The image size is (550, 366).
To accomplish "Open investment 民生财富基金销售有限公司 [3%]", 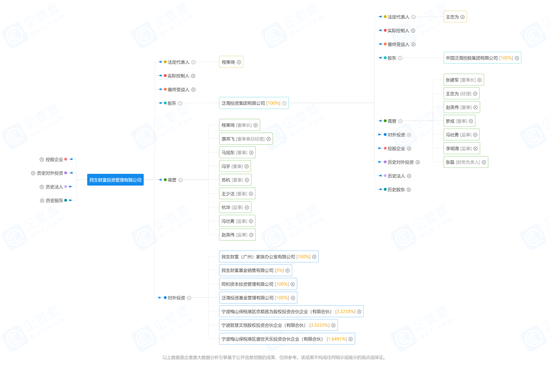I will 255,270.
